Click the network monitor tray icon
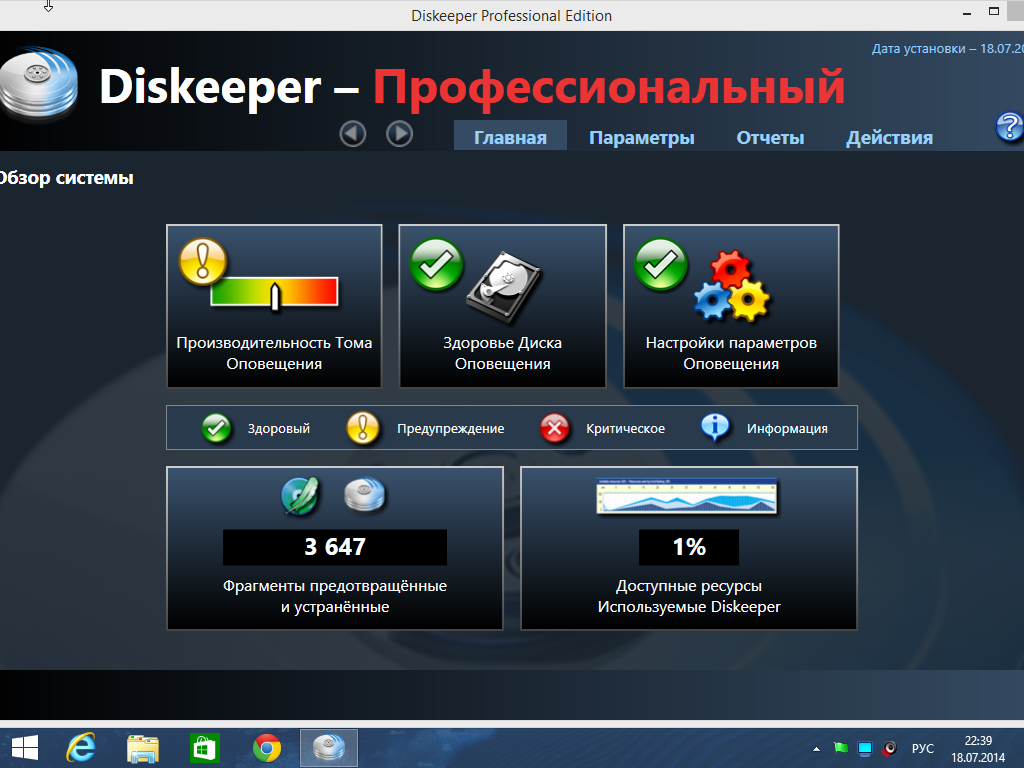Viewport: 1024px width, 768px height. (x=865, y=748)
